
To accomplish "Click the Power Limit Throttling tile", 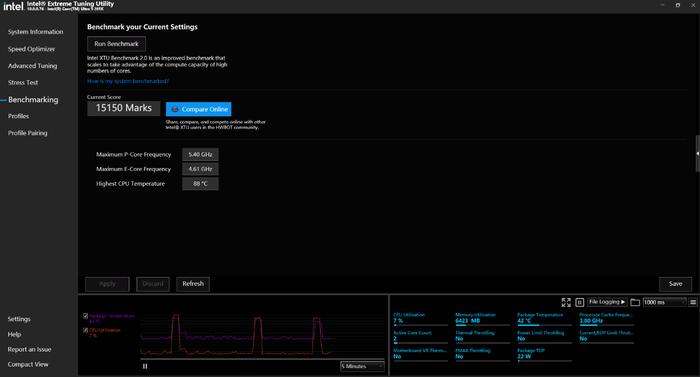I will 544,336.
